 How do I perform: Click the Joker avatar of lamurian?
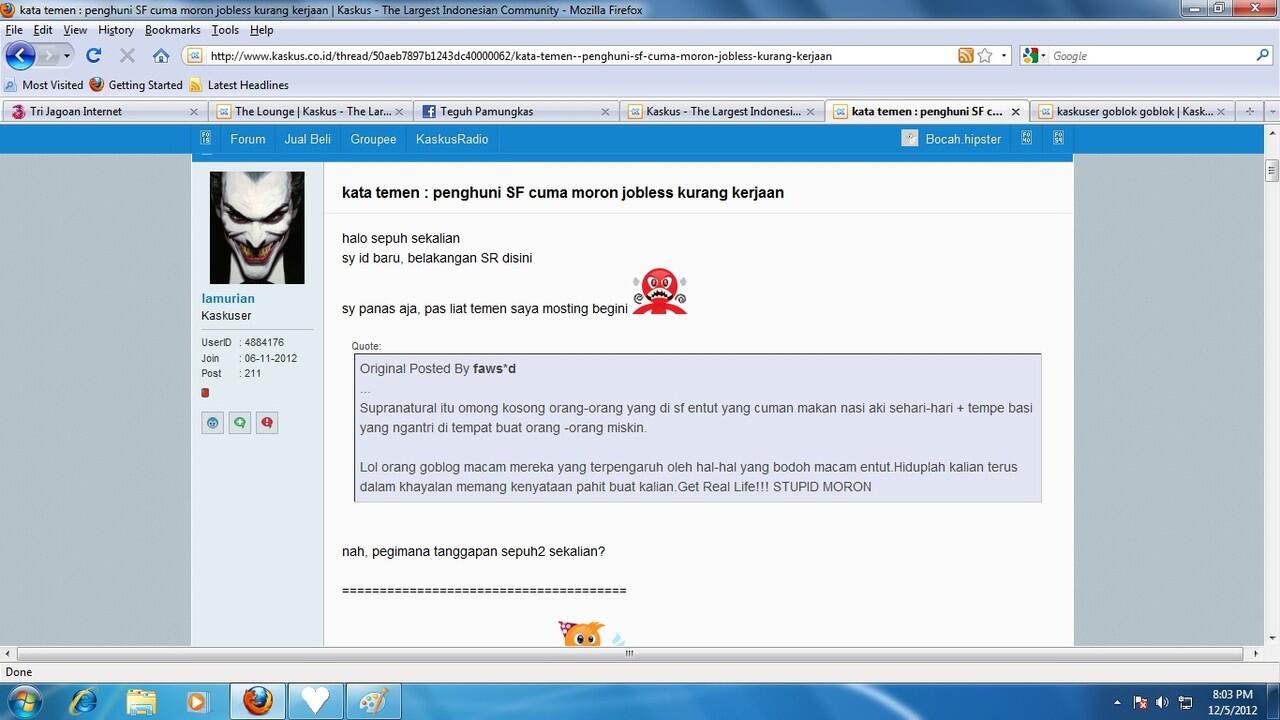point(257,227)
